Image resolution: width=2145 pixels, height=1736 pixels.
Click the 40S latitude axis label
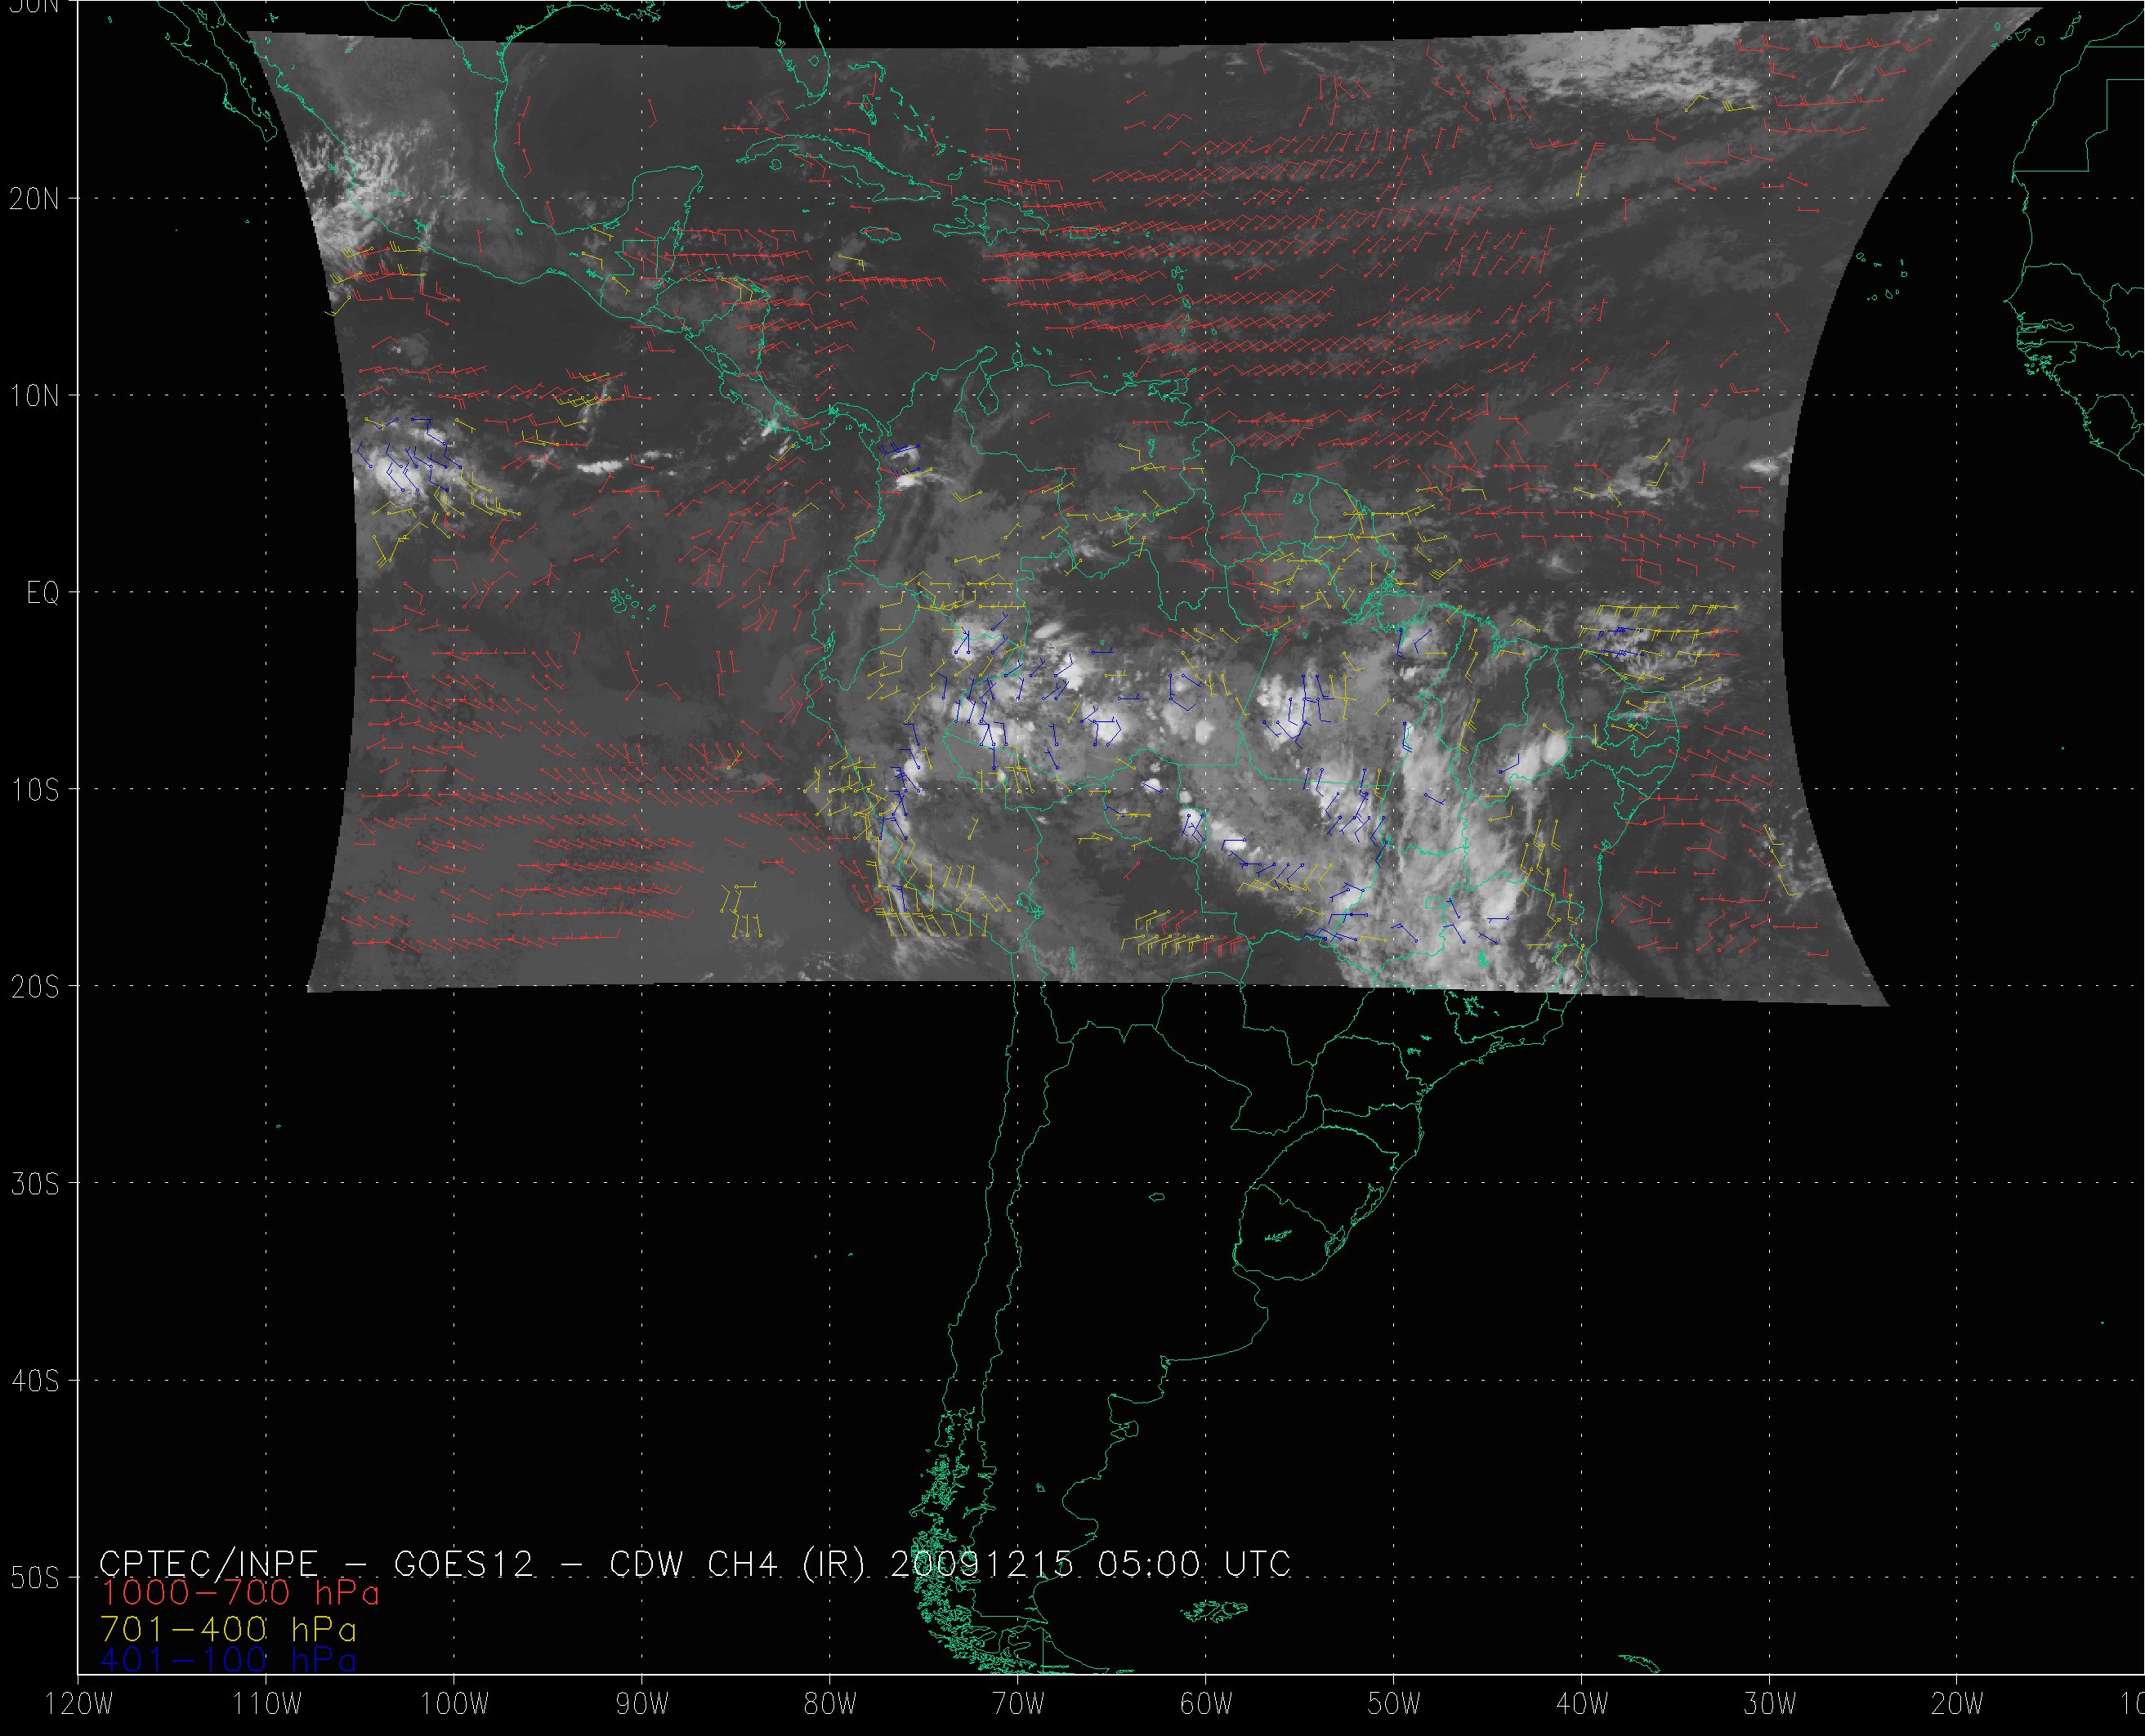[x=34, y=1381]
